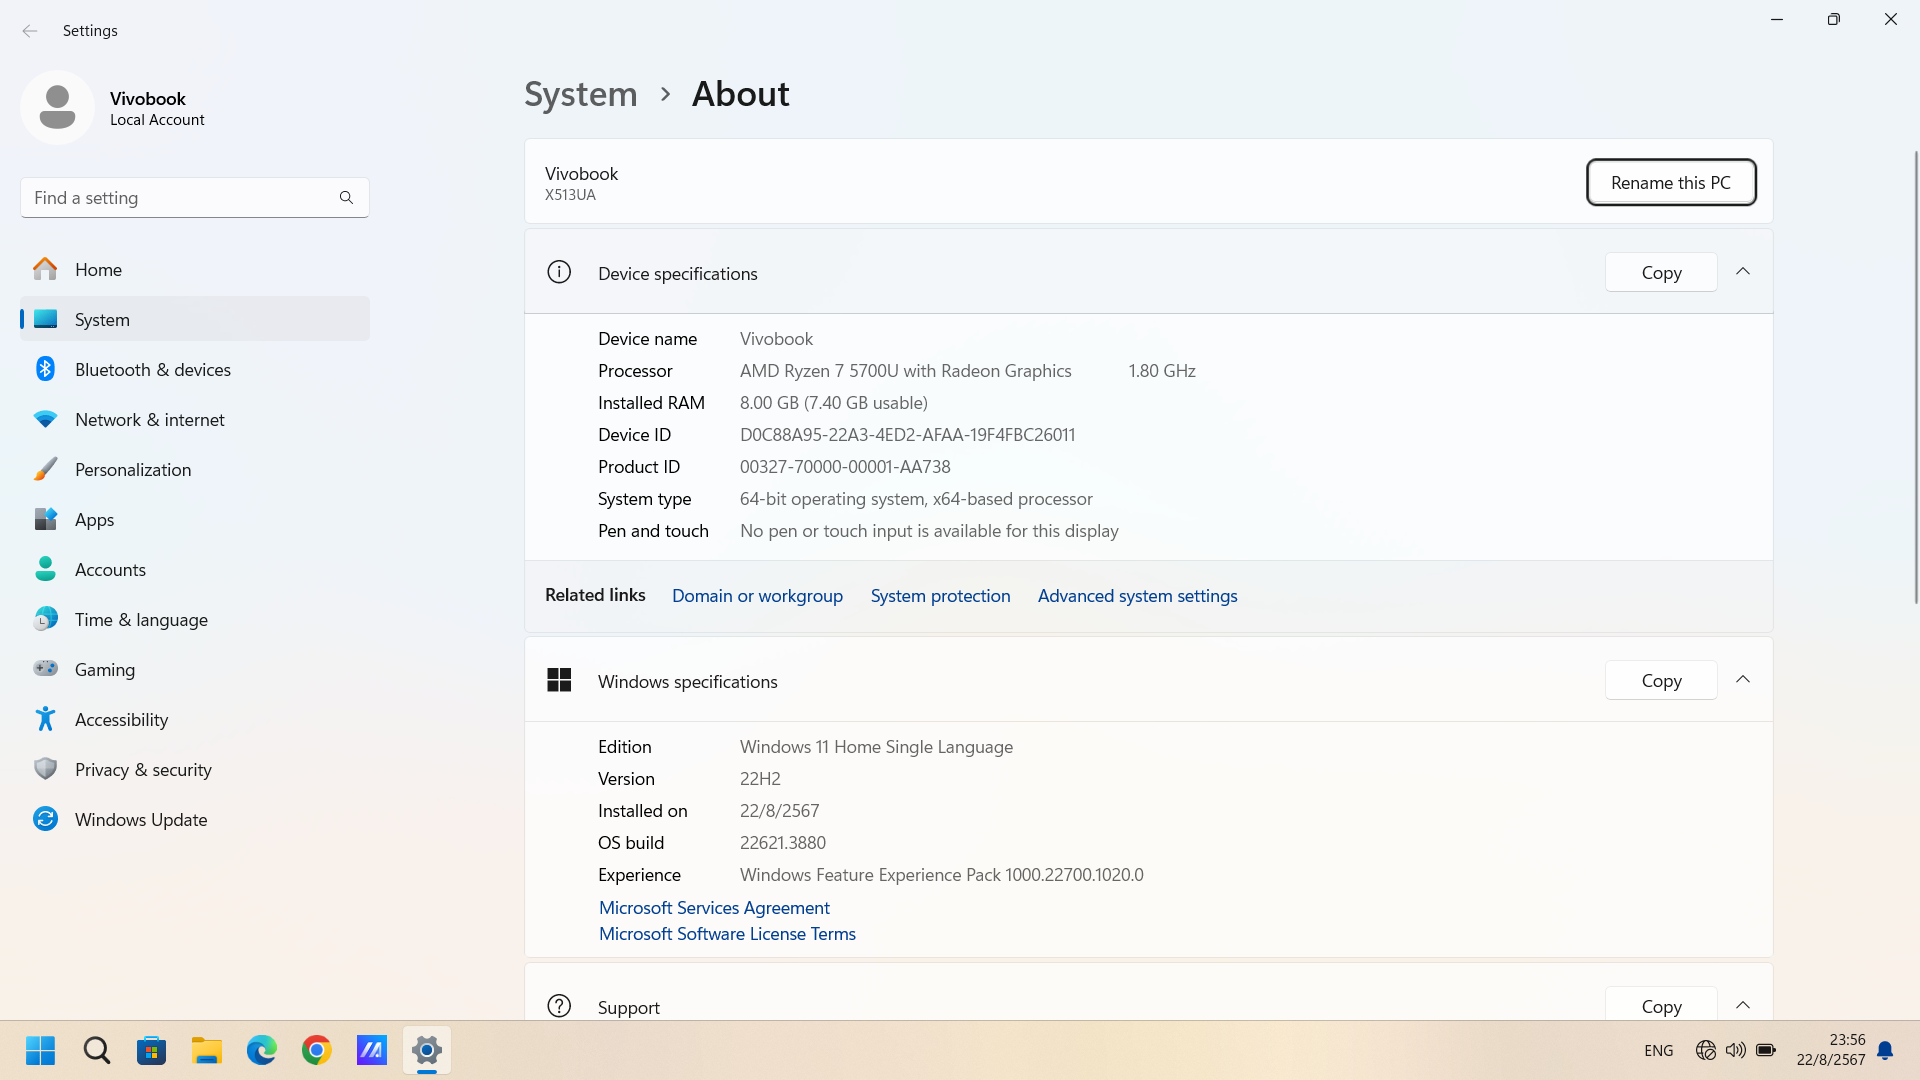Viewport: 1920px width, 1080px height.
Task: Click the Find a setting search box
Action: click(x=195, y=198)
